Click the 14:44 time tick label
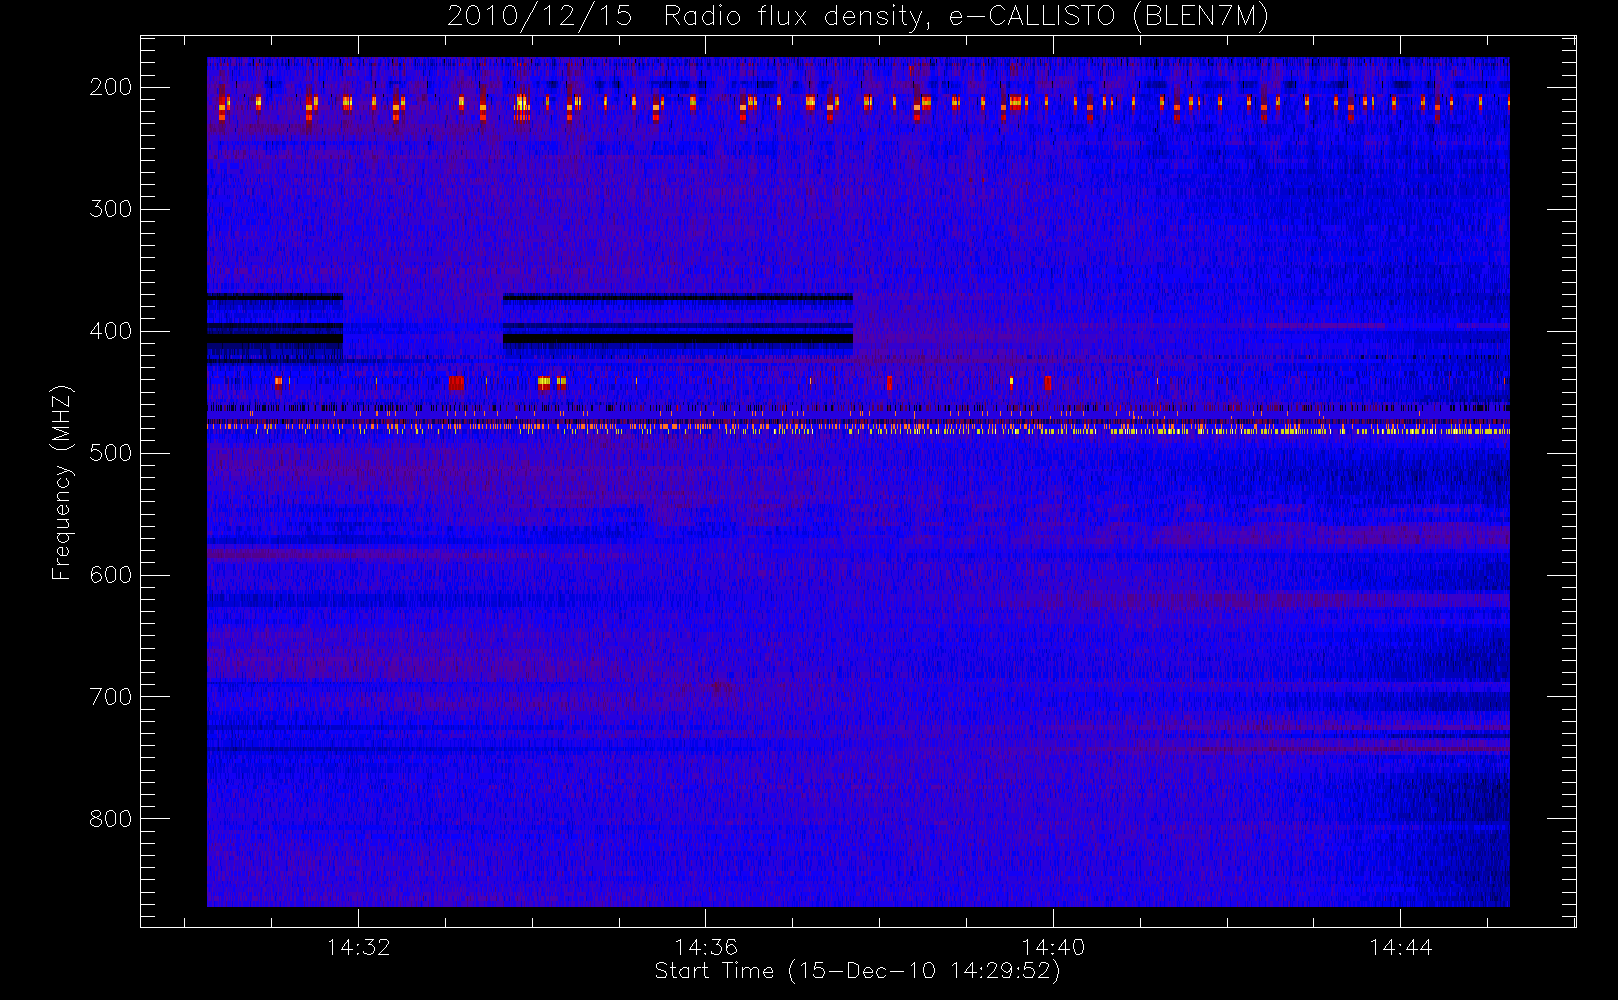The height and width of the screenshot is (1000, 1618). [1400, 947]
